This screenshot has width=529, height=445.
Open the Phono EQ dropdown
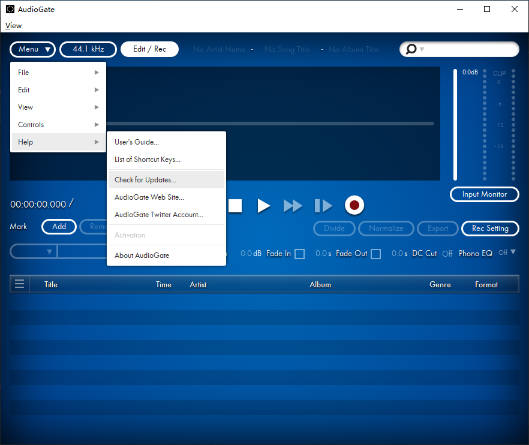(x=507, y=252)
